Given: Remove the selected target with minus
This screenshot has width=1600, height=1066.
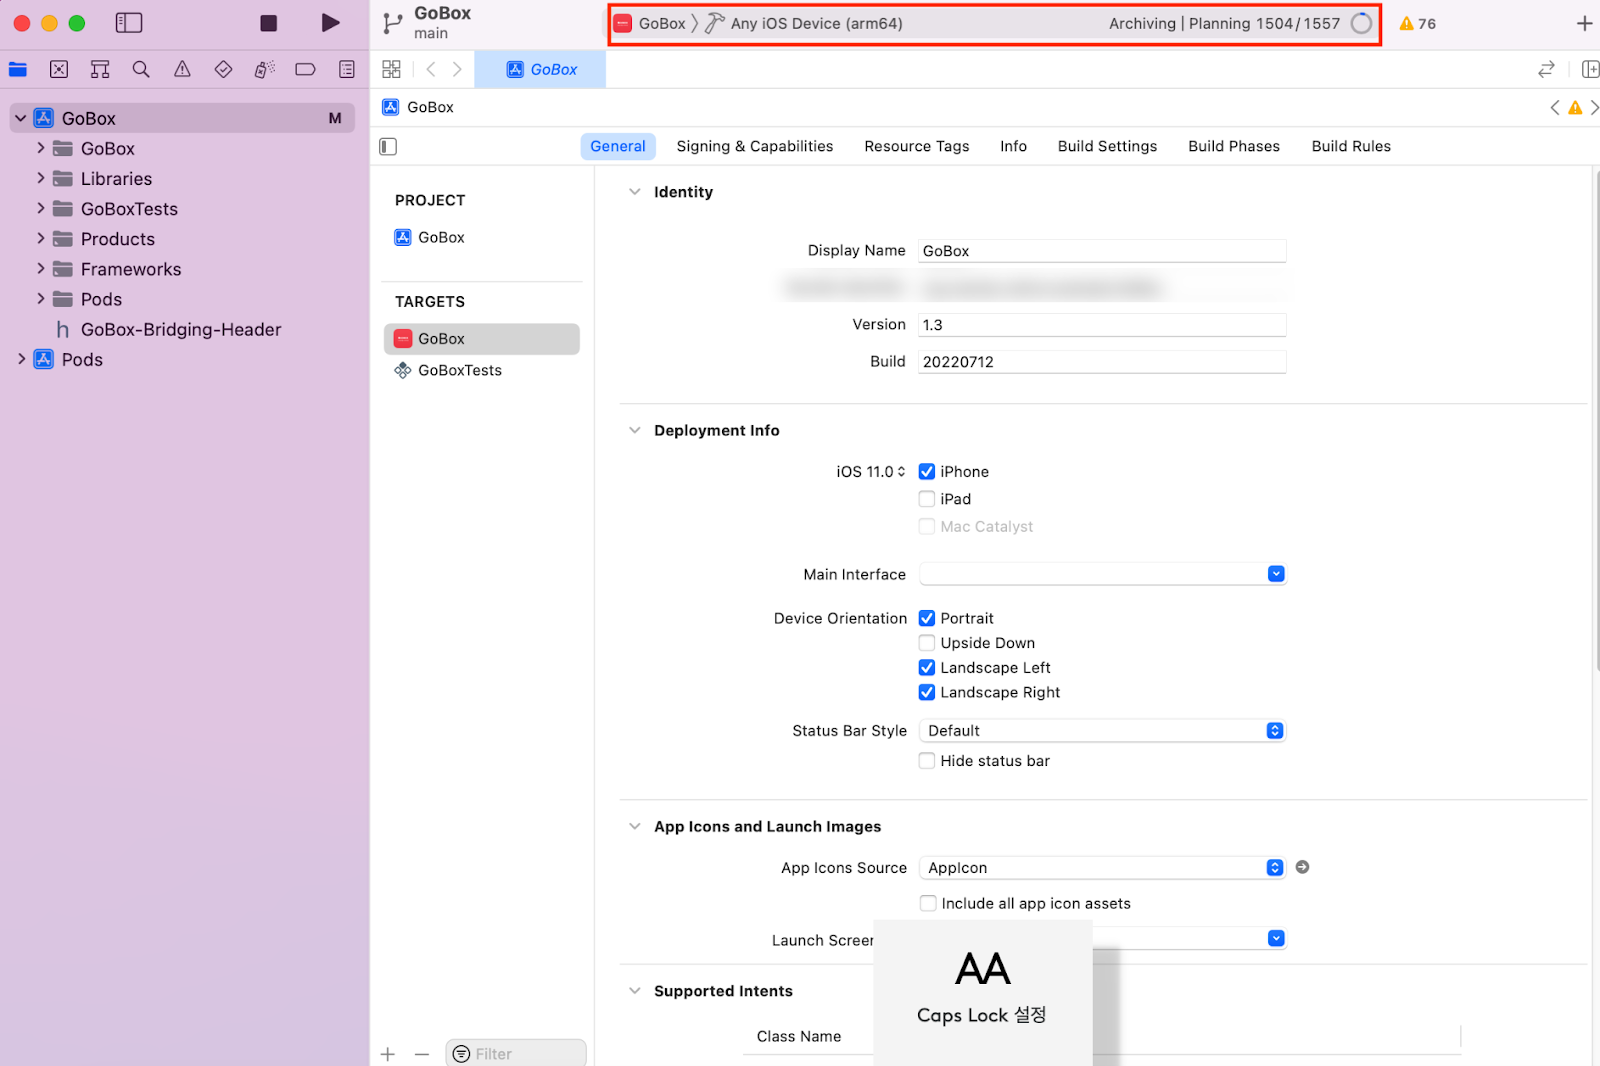Looking at the screenshot, I should point(422,1054).
